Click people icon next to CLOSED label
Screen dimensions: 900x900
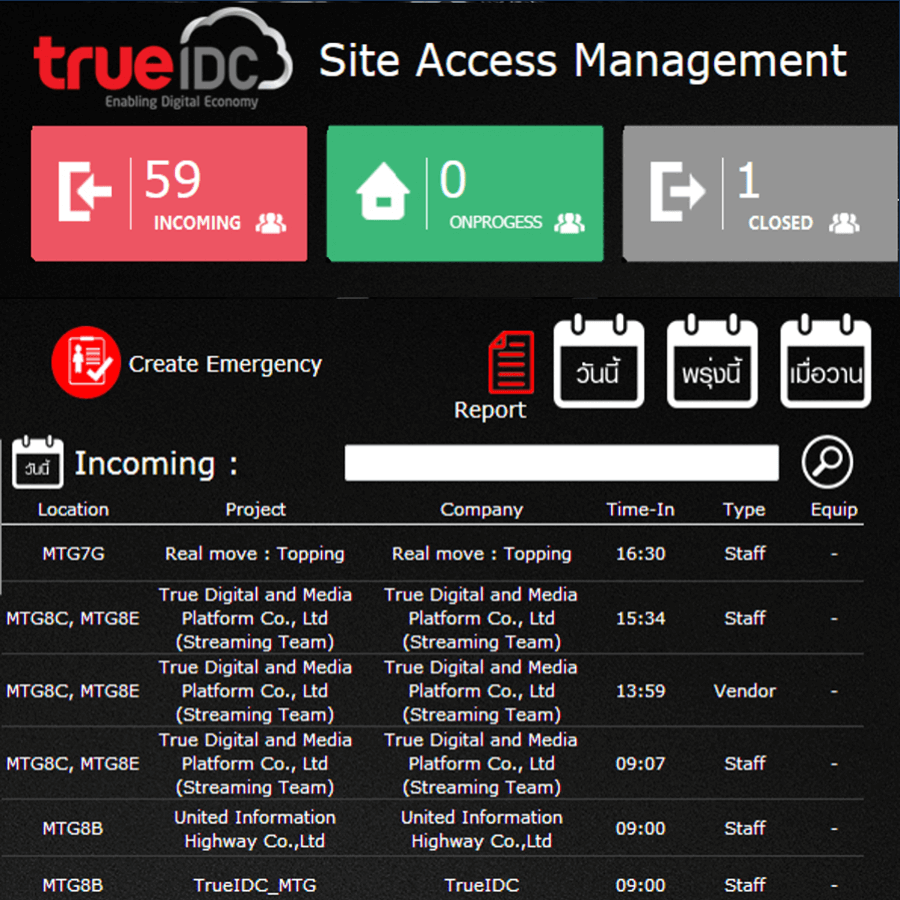tap(844, 223)
